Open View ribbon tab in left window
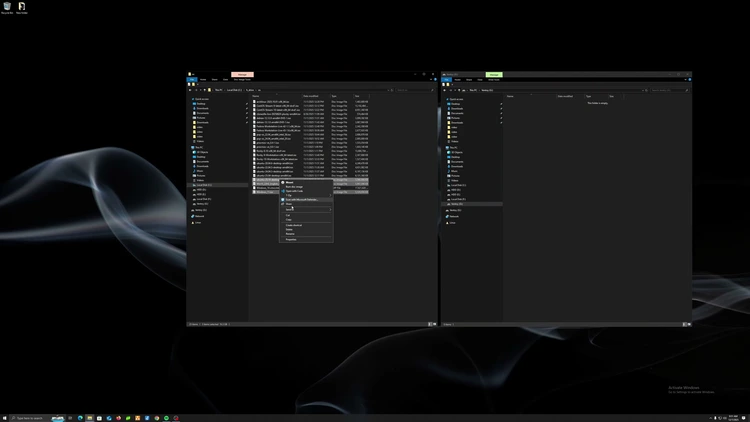The width and height of the screenshot is (750, 422). click(225, 79)
